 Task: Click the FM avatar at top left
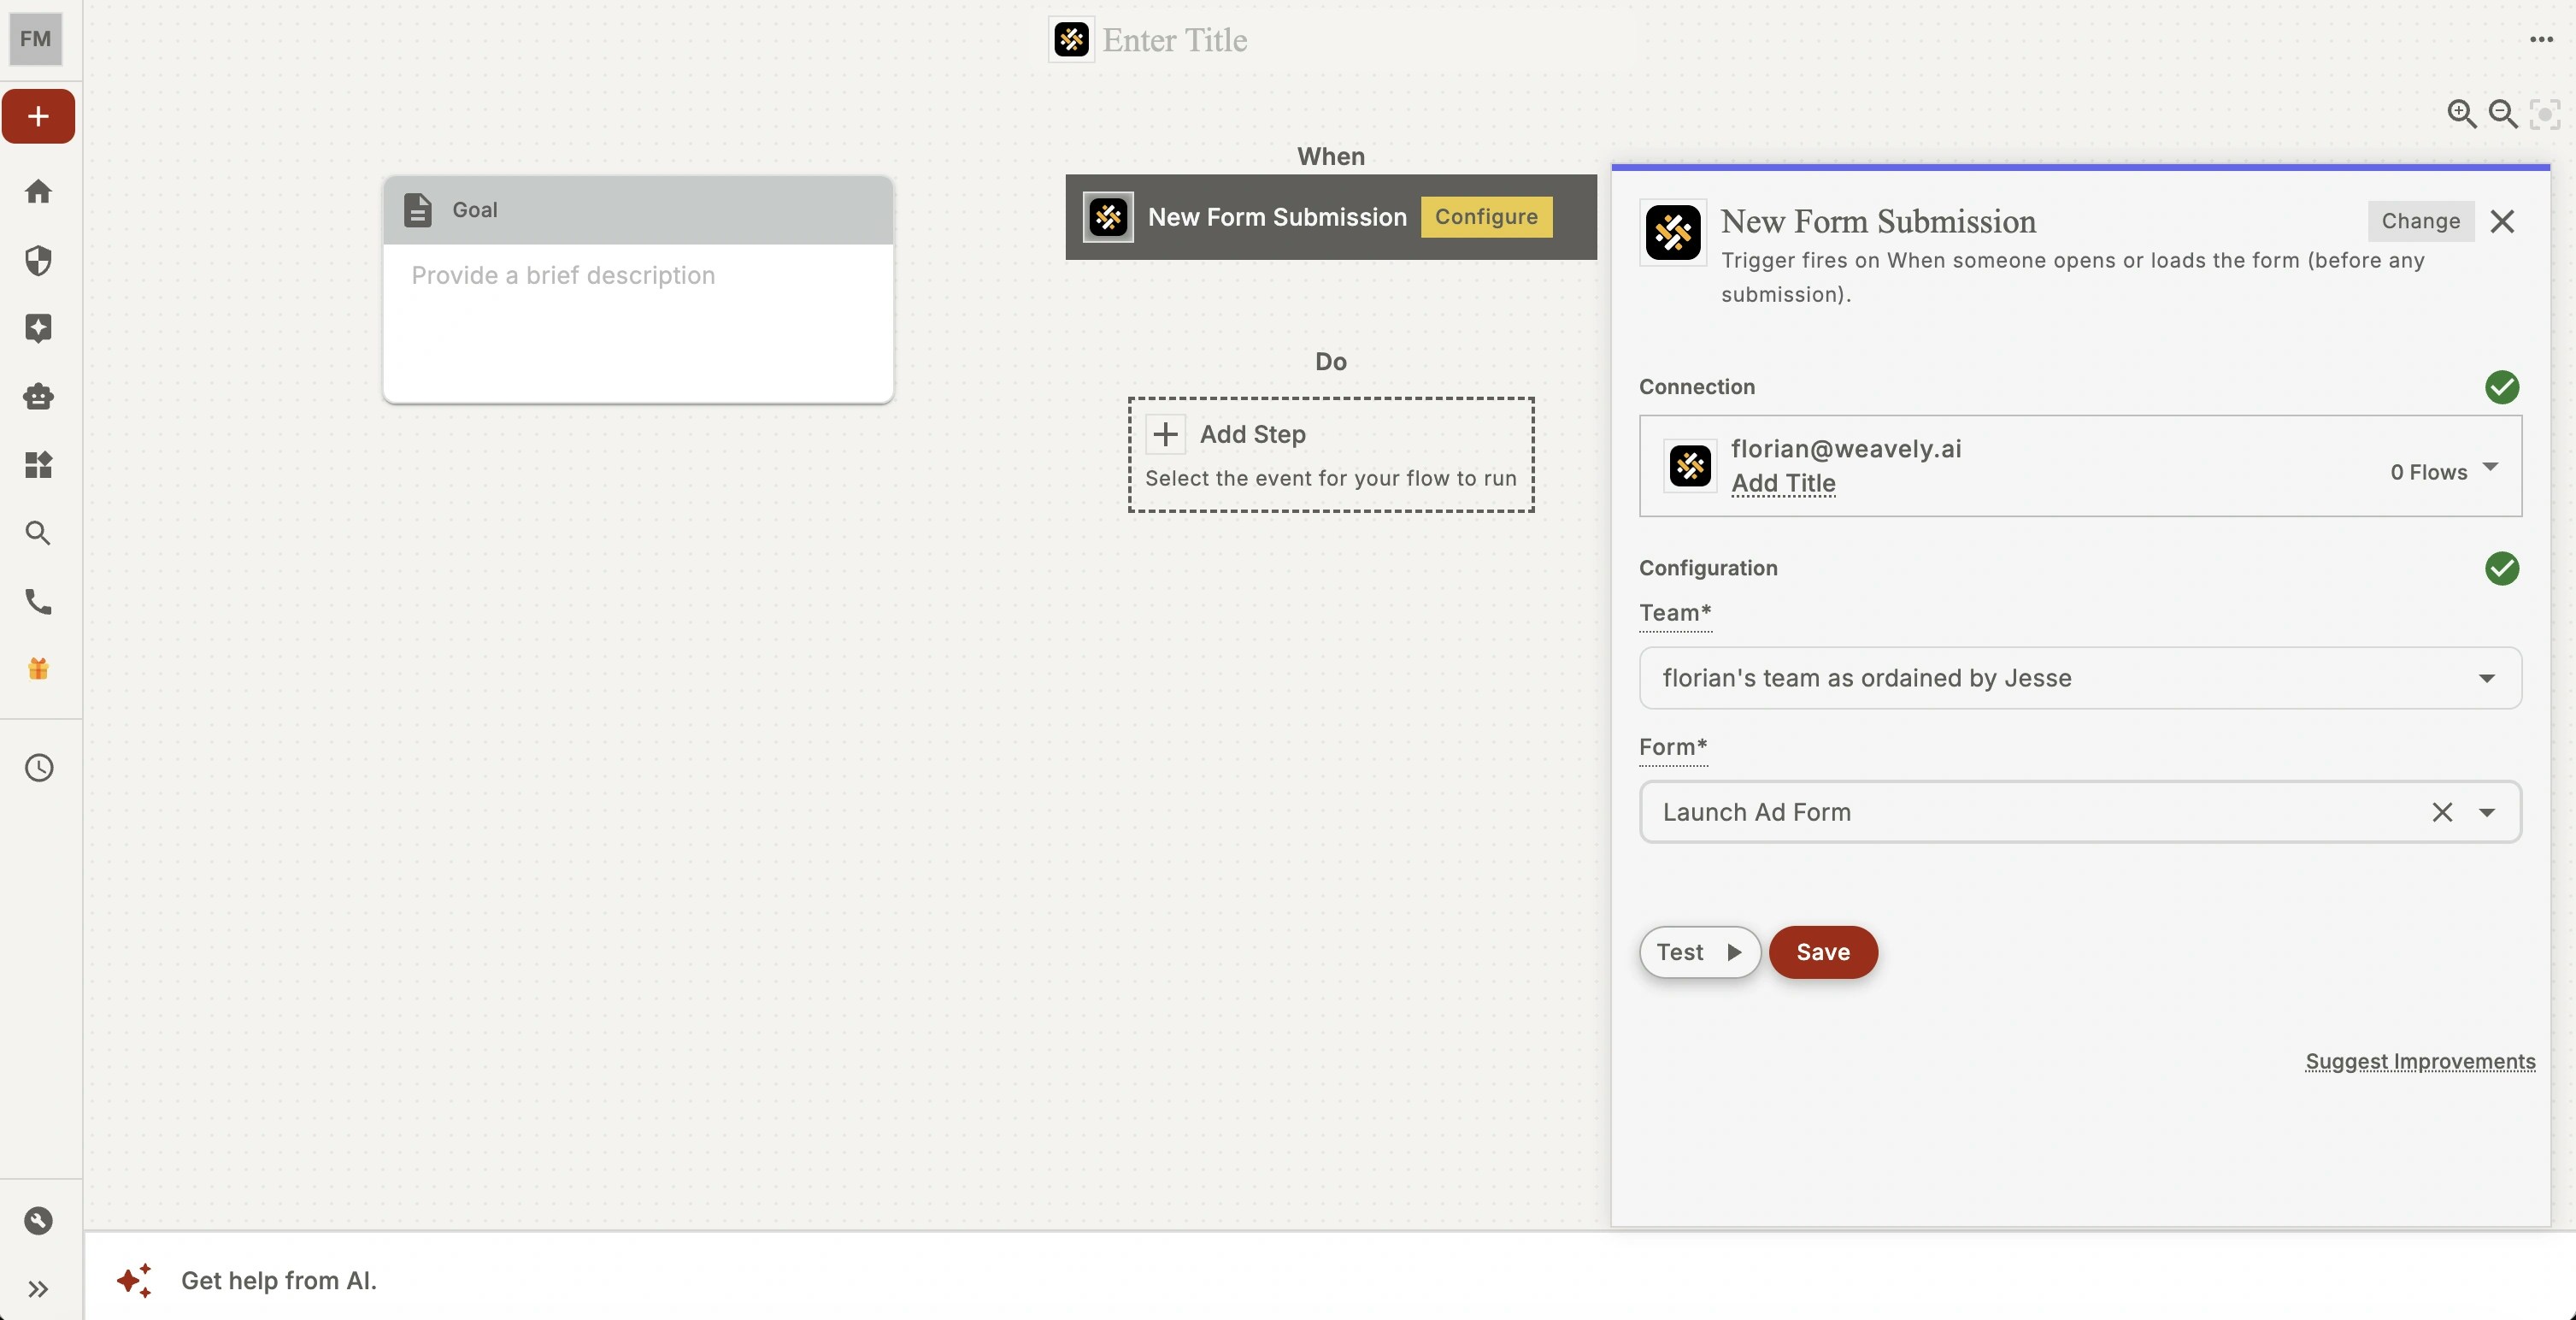click(35, 39)
